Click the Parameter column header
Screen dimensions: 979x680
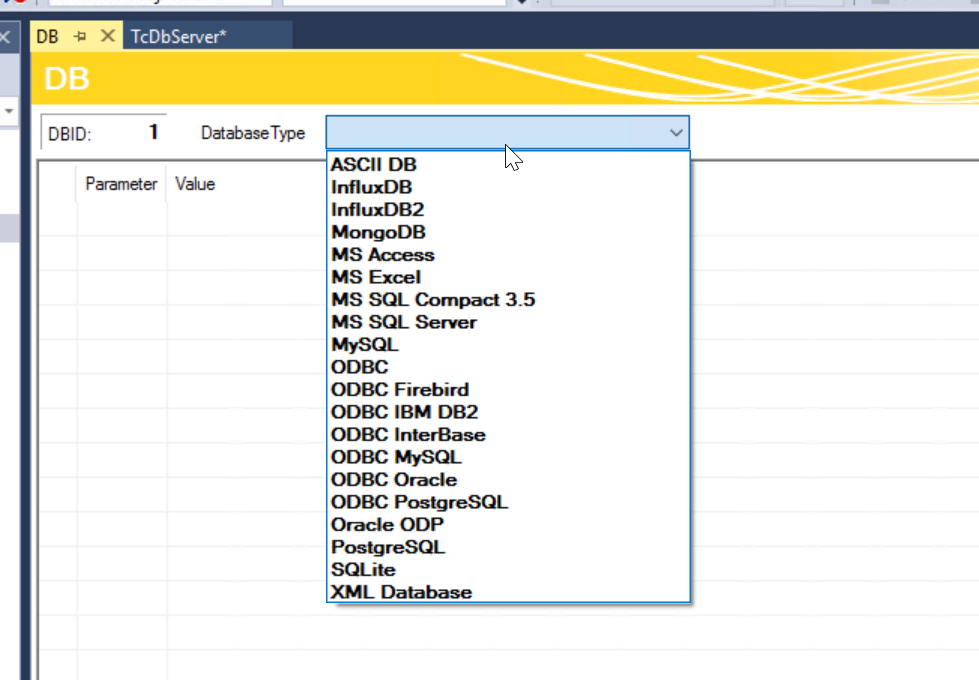pos(121,184)
